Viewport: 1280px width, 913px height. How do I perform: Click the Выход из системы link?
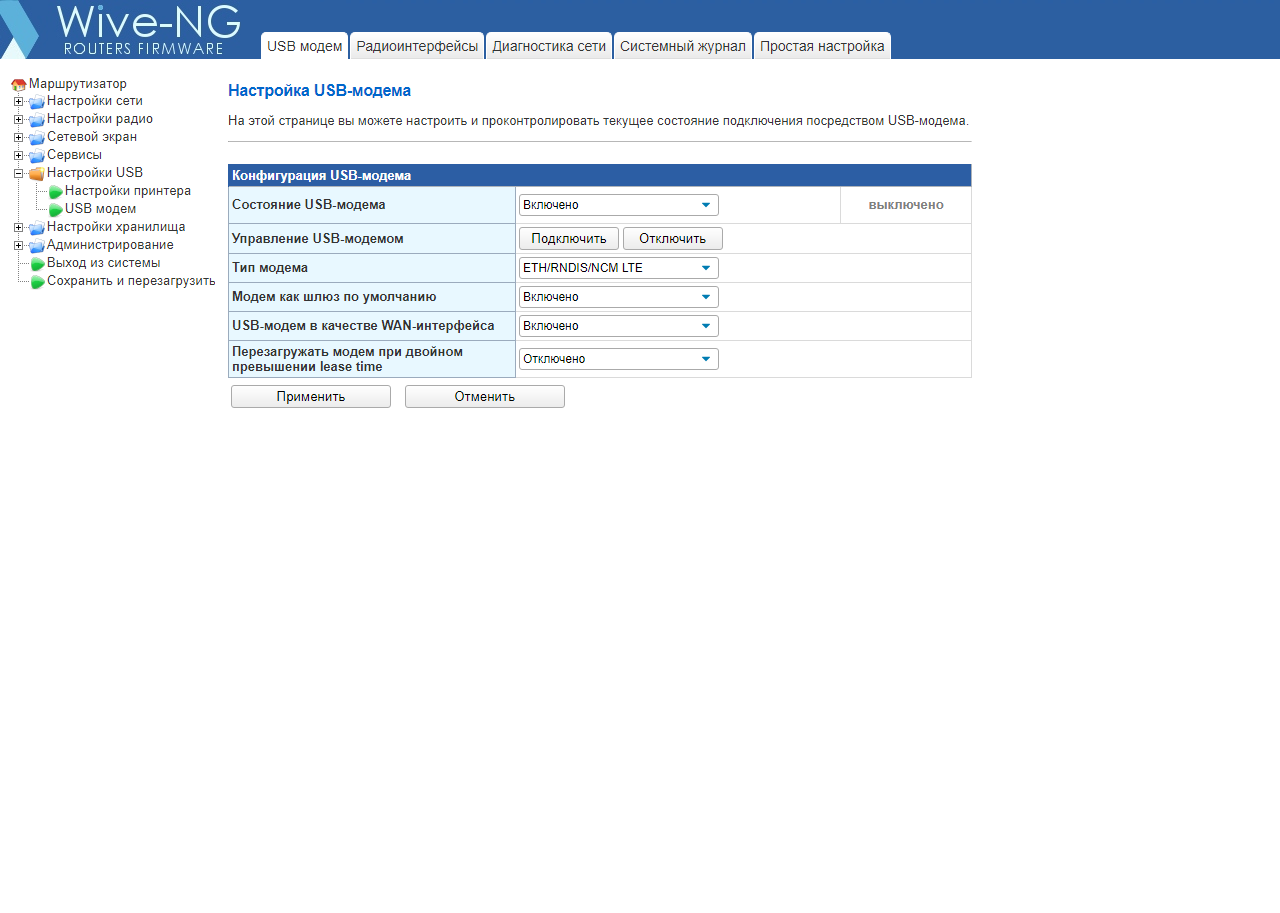104,263
